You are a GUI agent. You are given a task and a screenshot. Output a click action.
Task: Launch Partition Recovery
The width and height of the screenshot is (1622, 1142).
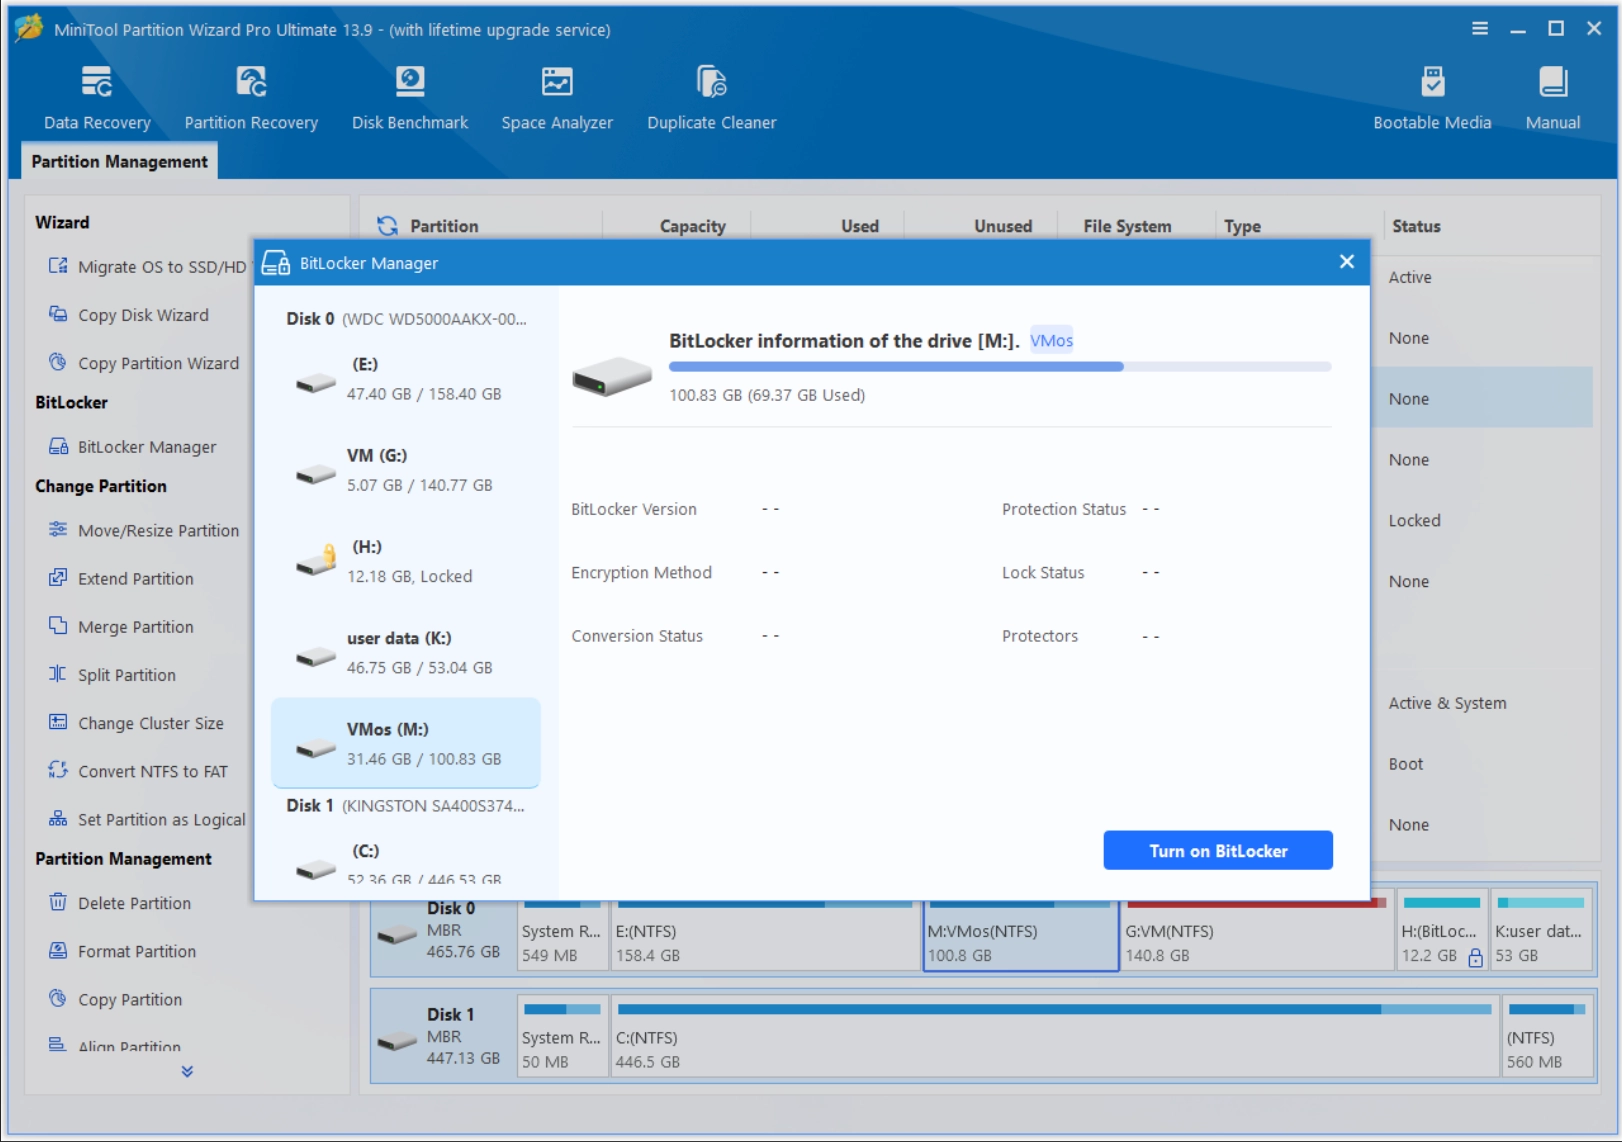click(251, 98)
